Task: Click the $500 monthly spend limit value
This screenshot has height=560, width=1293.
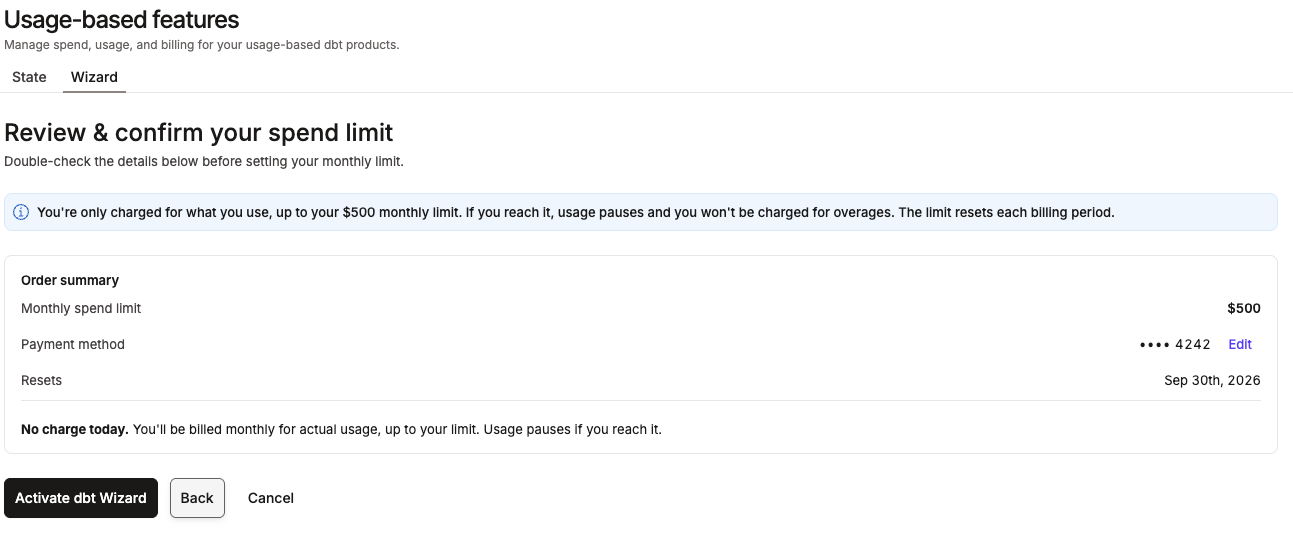Action: tap(1244, 308)
